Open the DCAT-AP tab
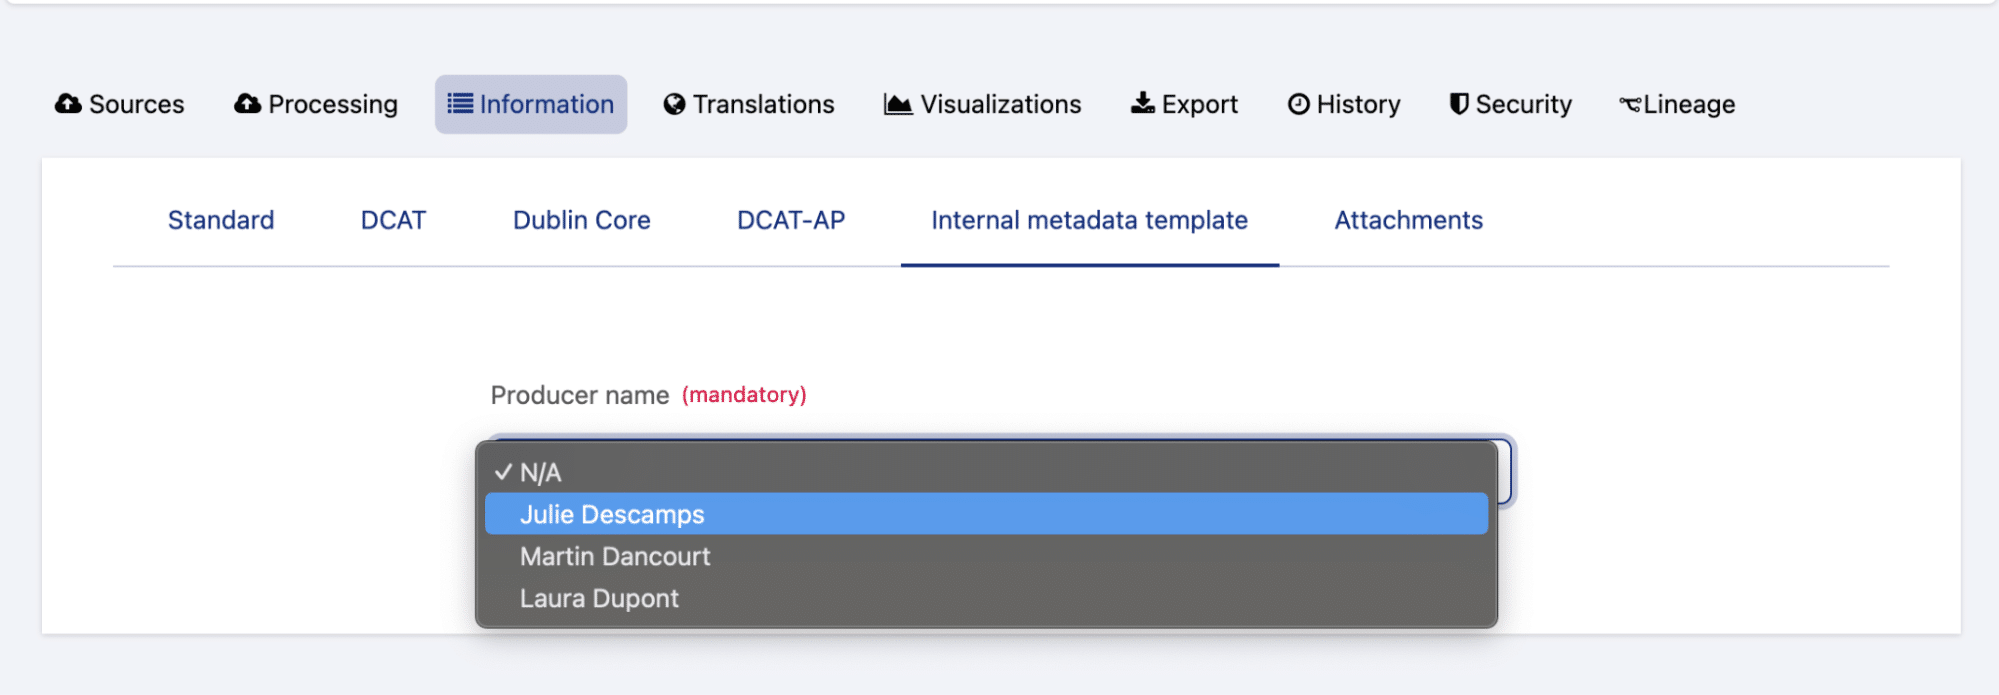Image resolution: width=1999 pixels, height=695 pixels. 791,220
